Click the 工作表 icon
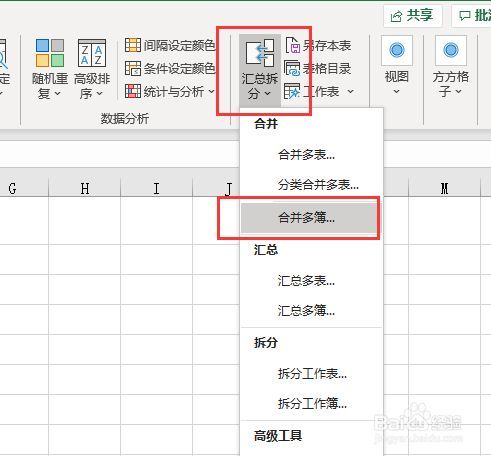491x456 pixels. click(292, 91)
